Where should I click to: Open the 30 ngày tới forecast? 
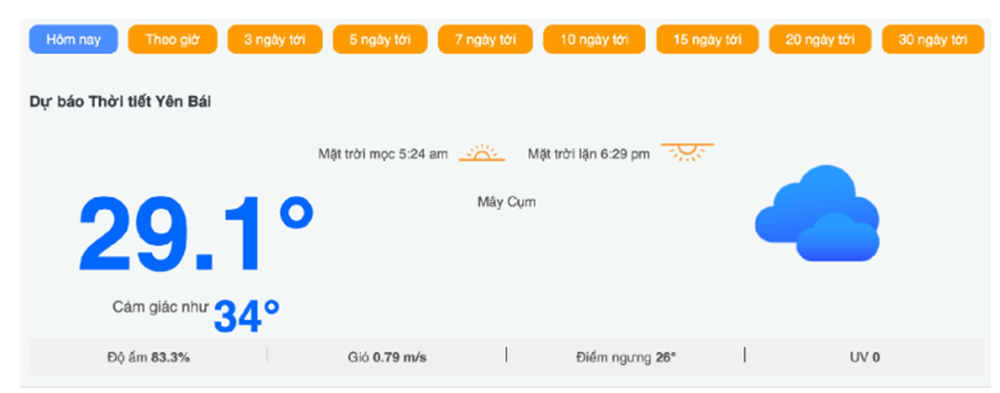(933, 40)
